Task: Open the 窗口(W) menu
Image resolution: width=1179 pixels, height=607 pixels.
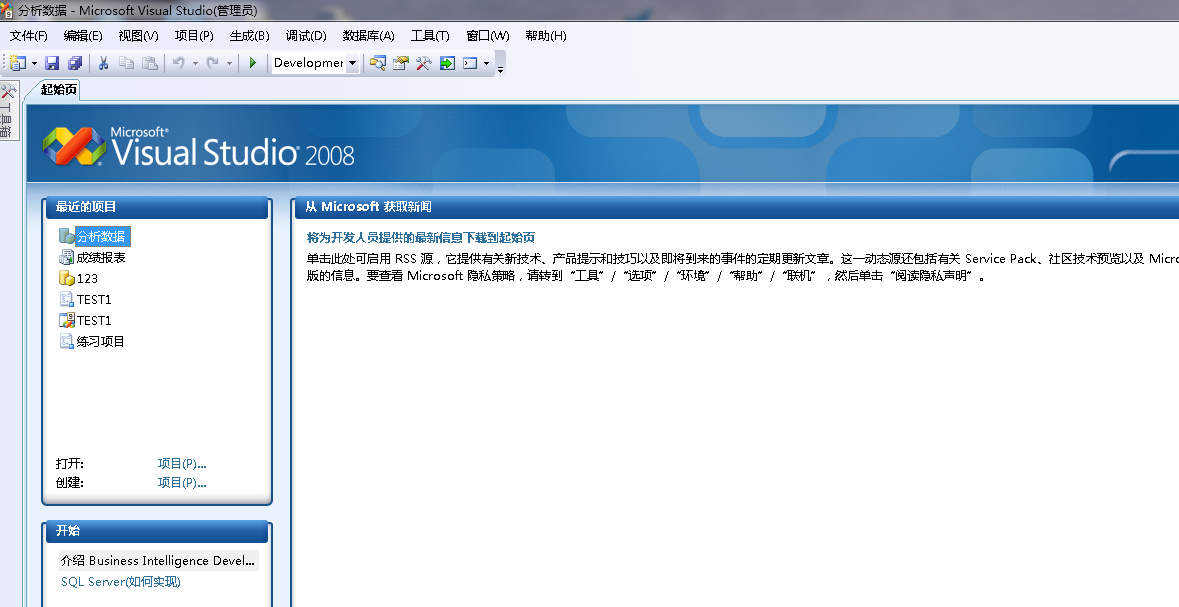Action: point(488,35)
